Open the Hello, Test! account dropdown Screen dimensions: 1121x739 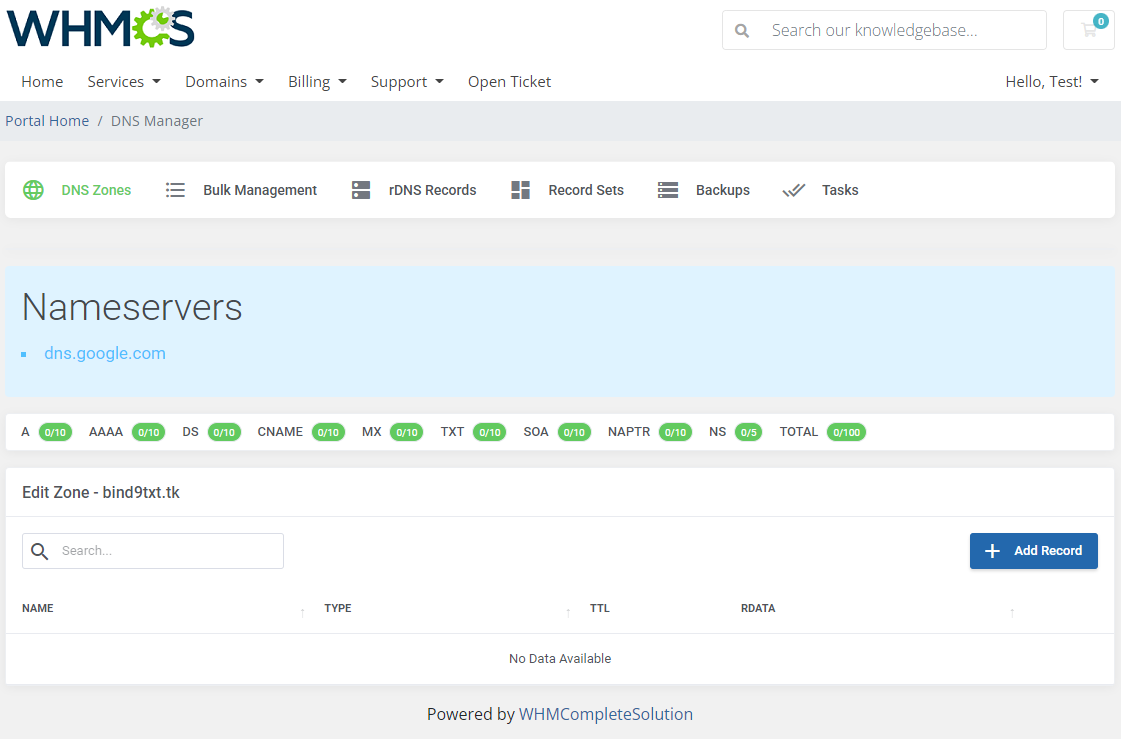pos(1052,81)
